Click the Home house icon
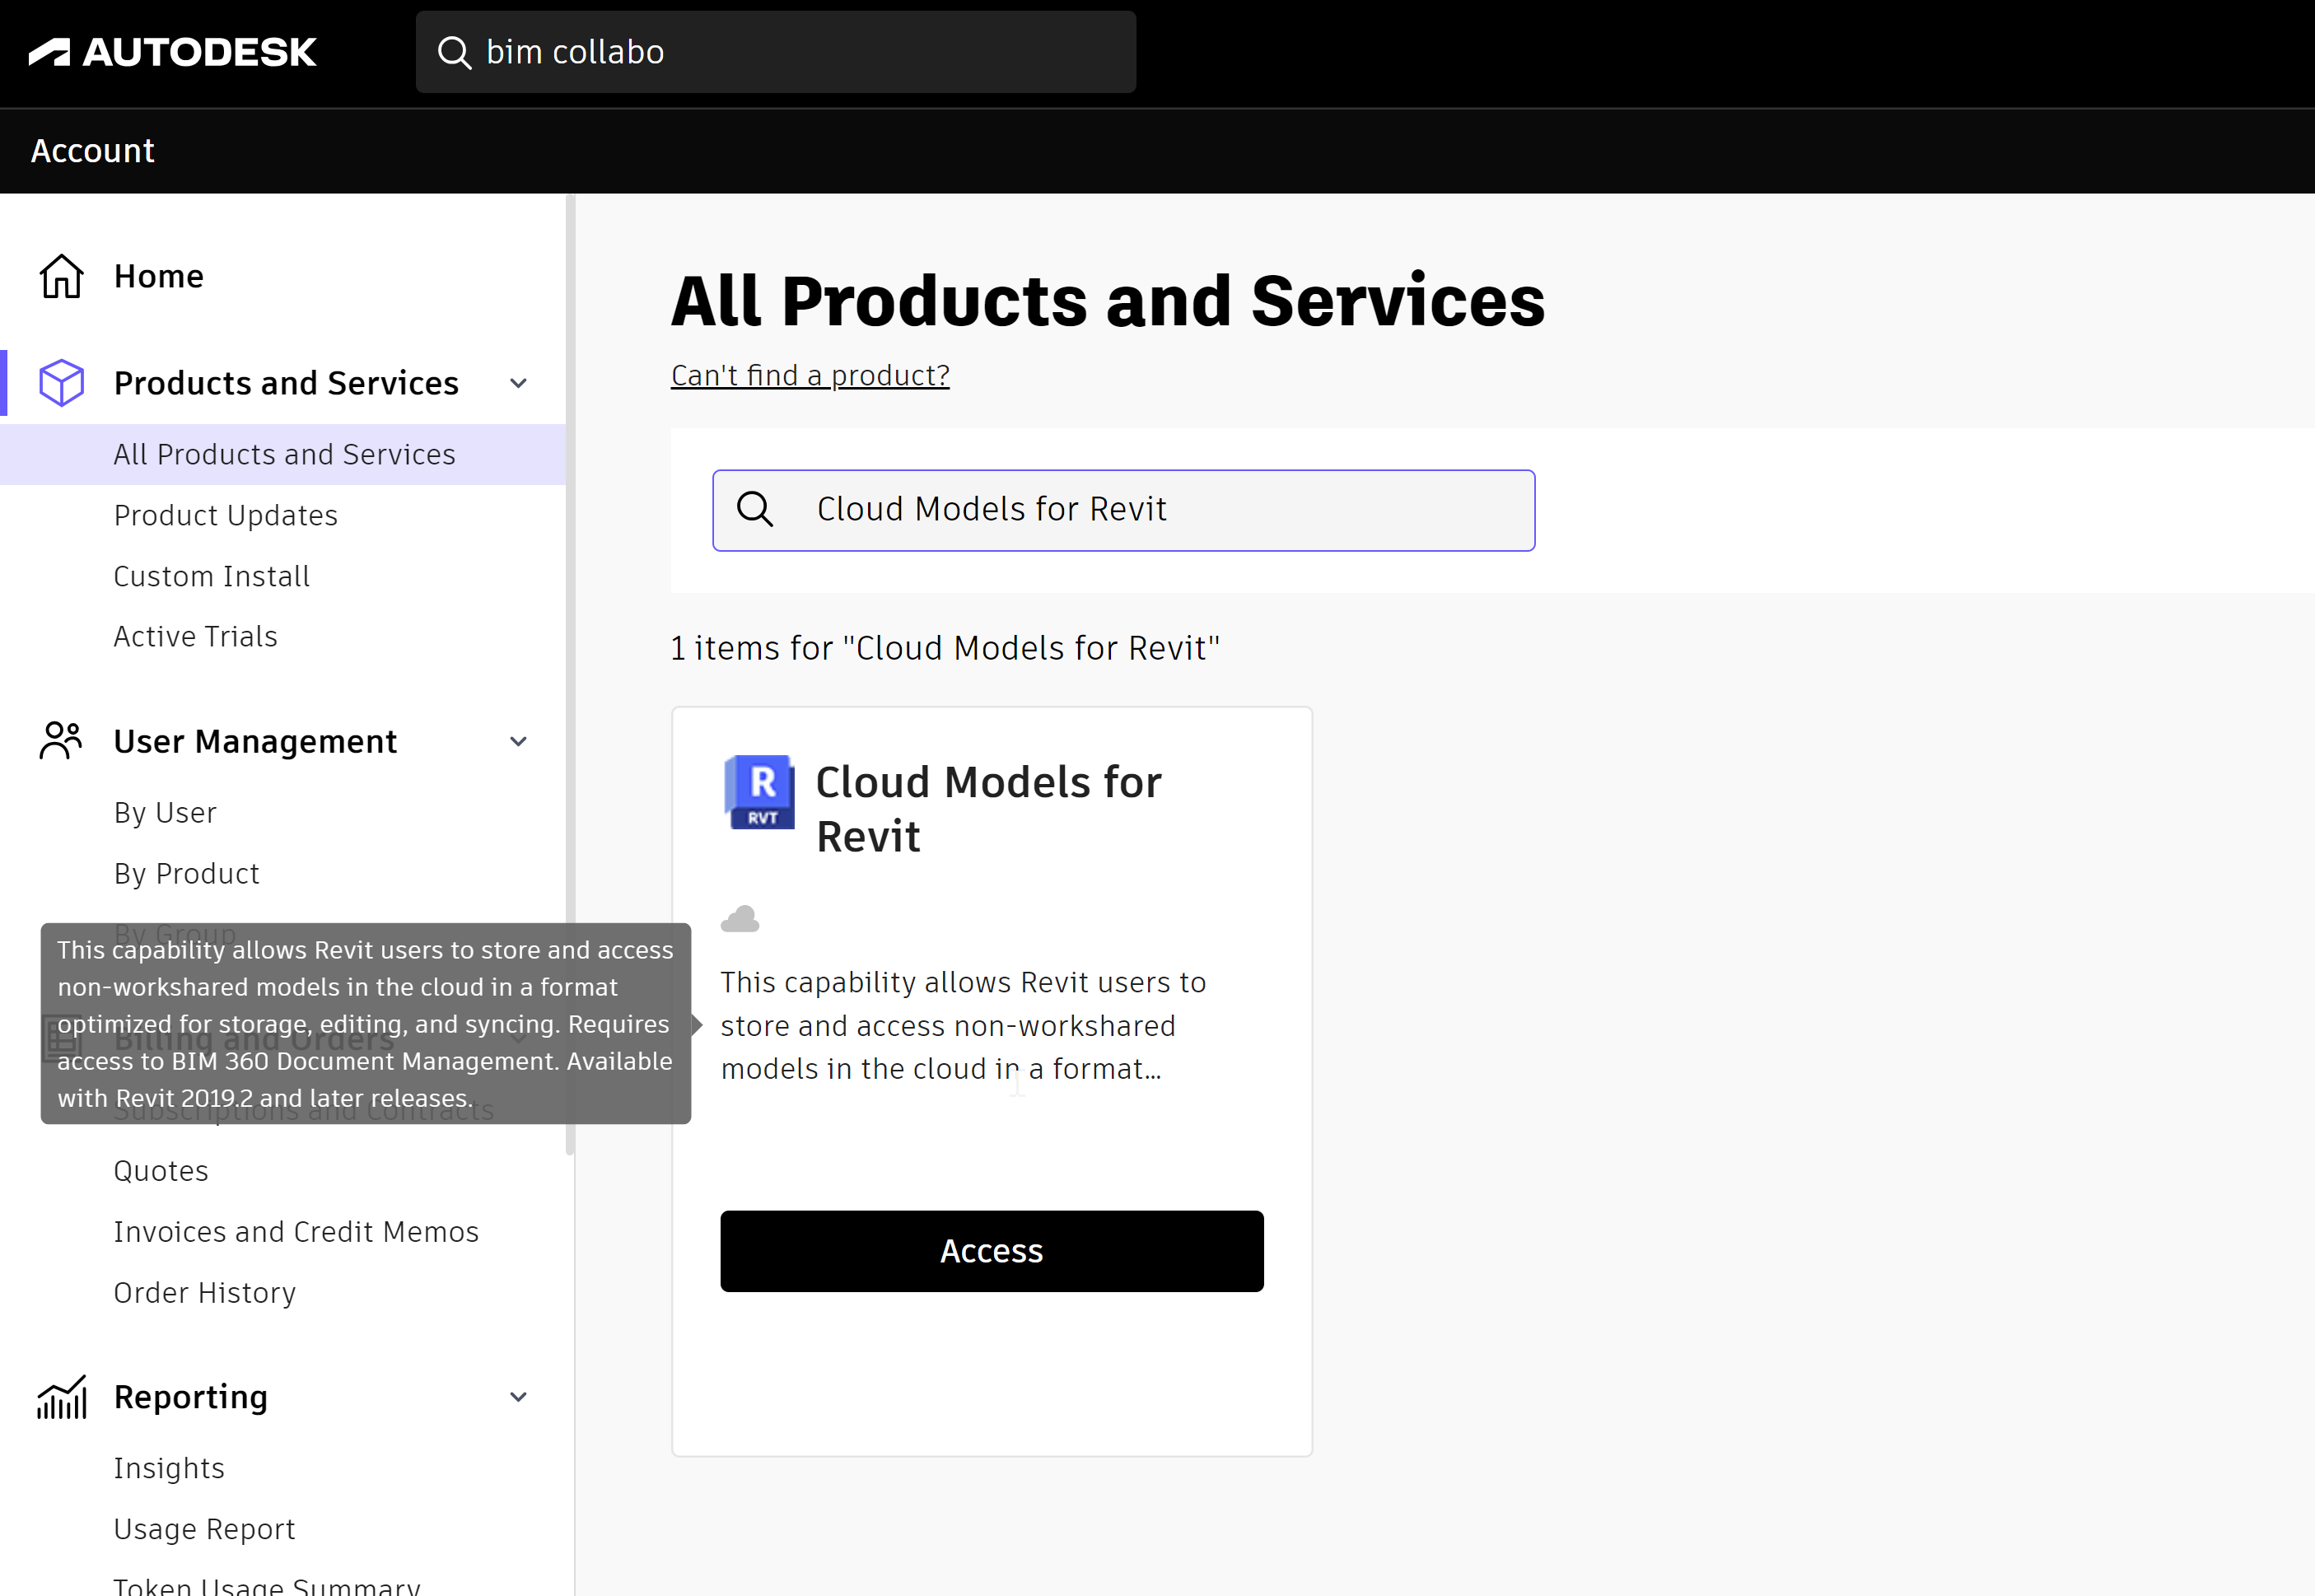The height and width of the screenshot is (1596, 2315). [x=61, y=276]
